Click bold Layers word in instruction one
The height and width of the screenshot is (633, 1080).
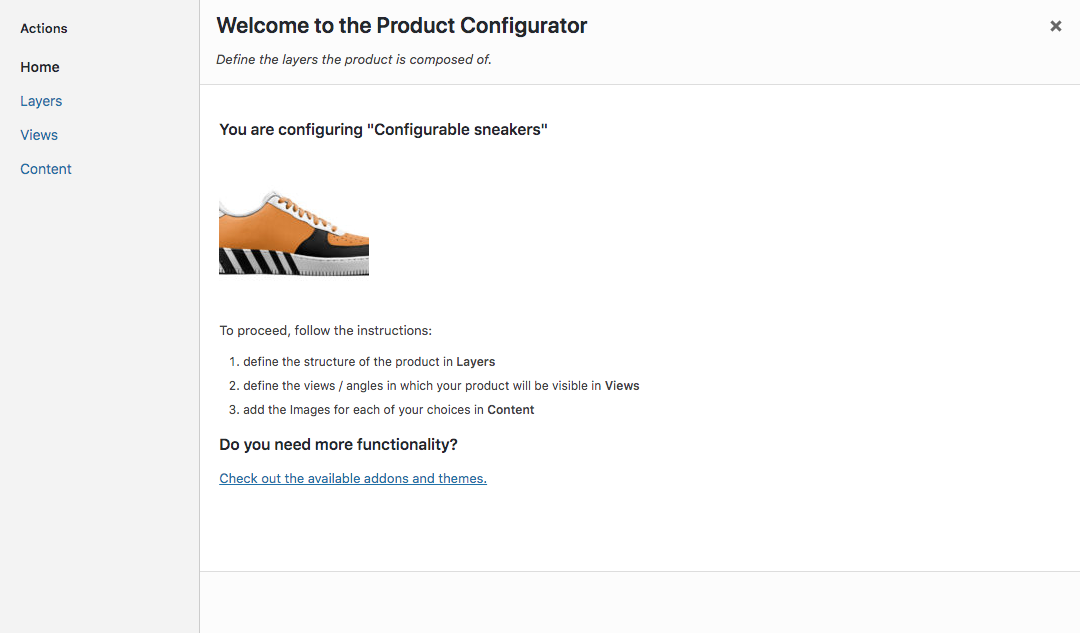[x=475, y=362]
